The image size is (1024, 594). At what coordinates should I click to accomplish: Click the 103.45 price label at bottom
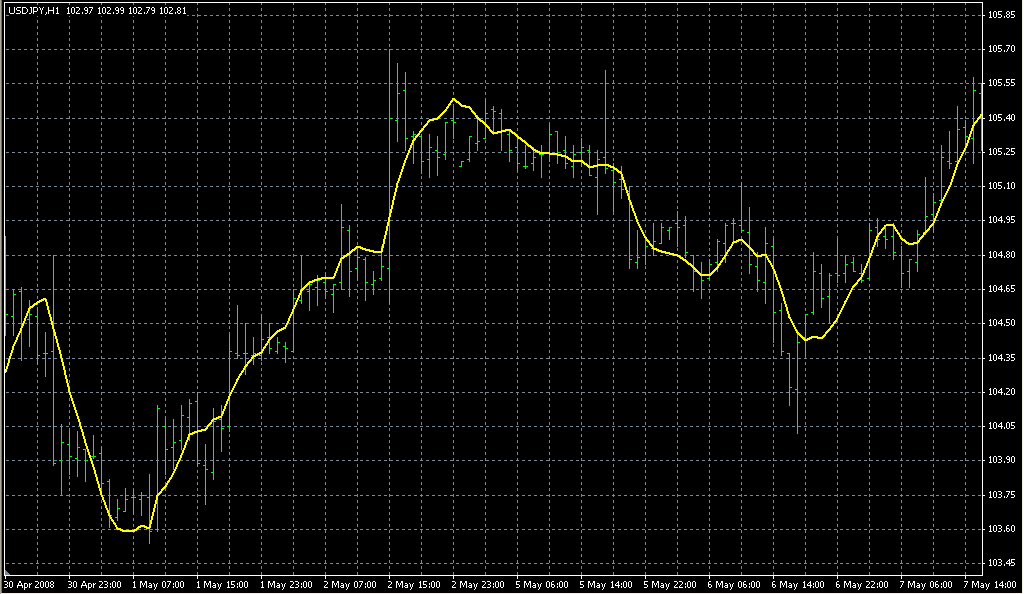pyautogui.click(x=1001, y=562)
